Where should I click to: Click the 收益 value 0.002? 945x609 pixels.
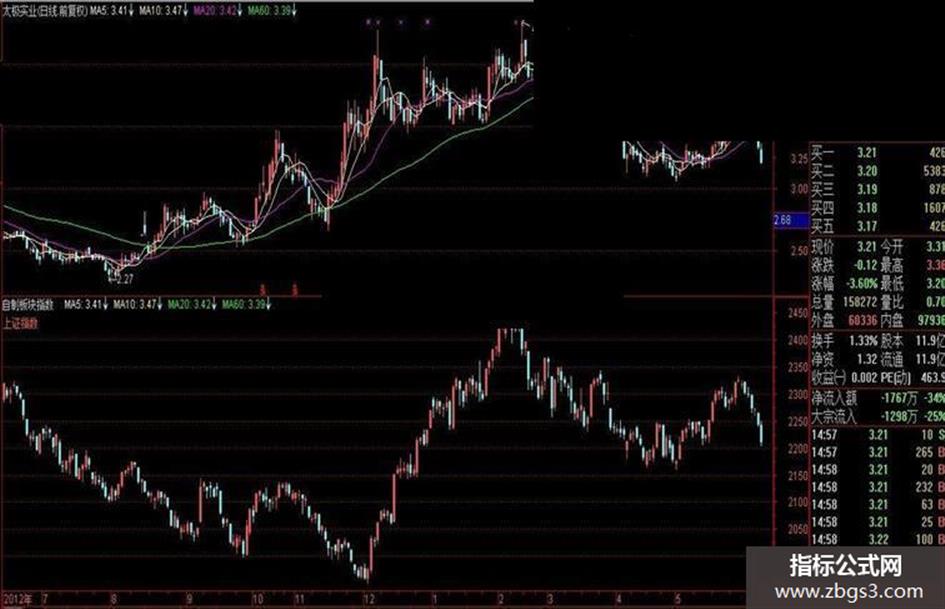pyautogui.click(x=863, y=377)
